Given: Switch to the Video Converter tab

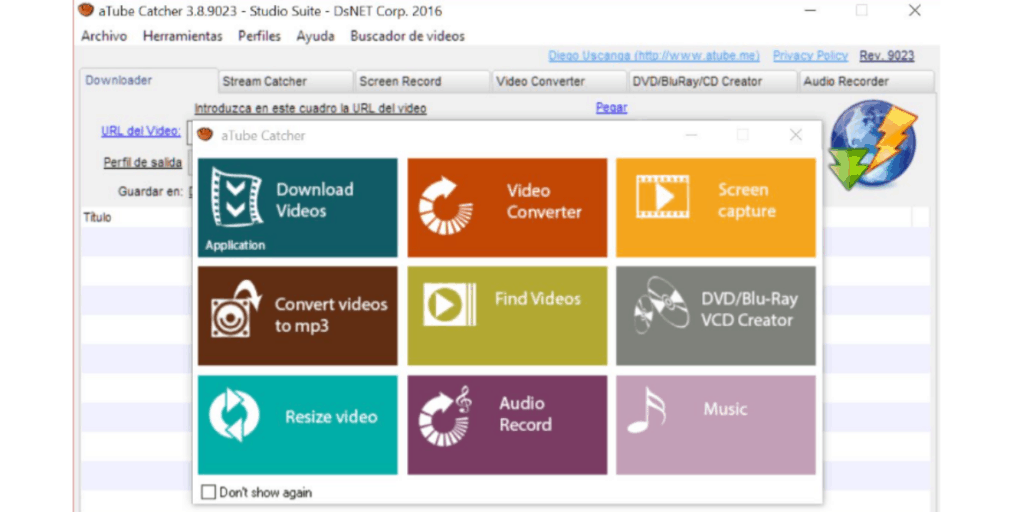Looking at the screenshot, I should (x=558, y=82).
